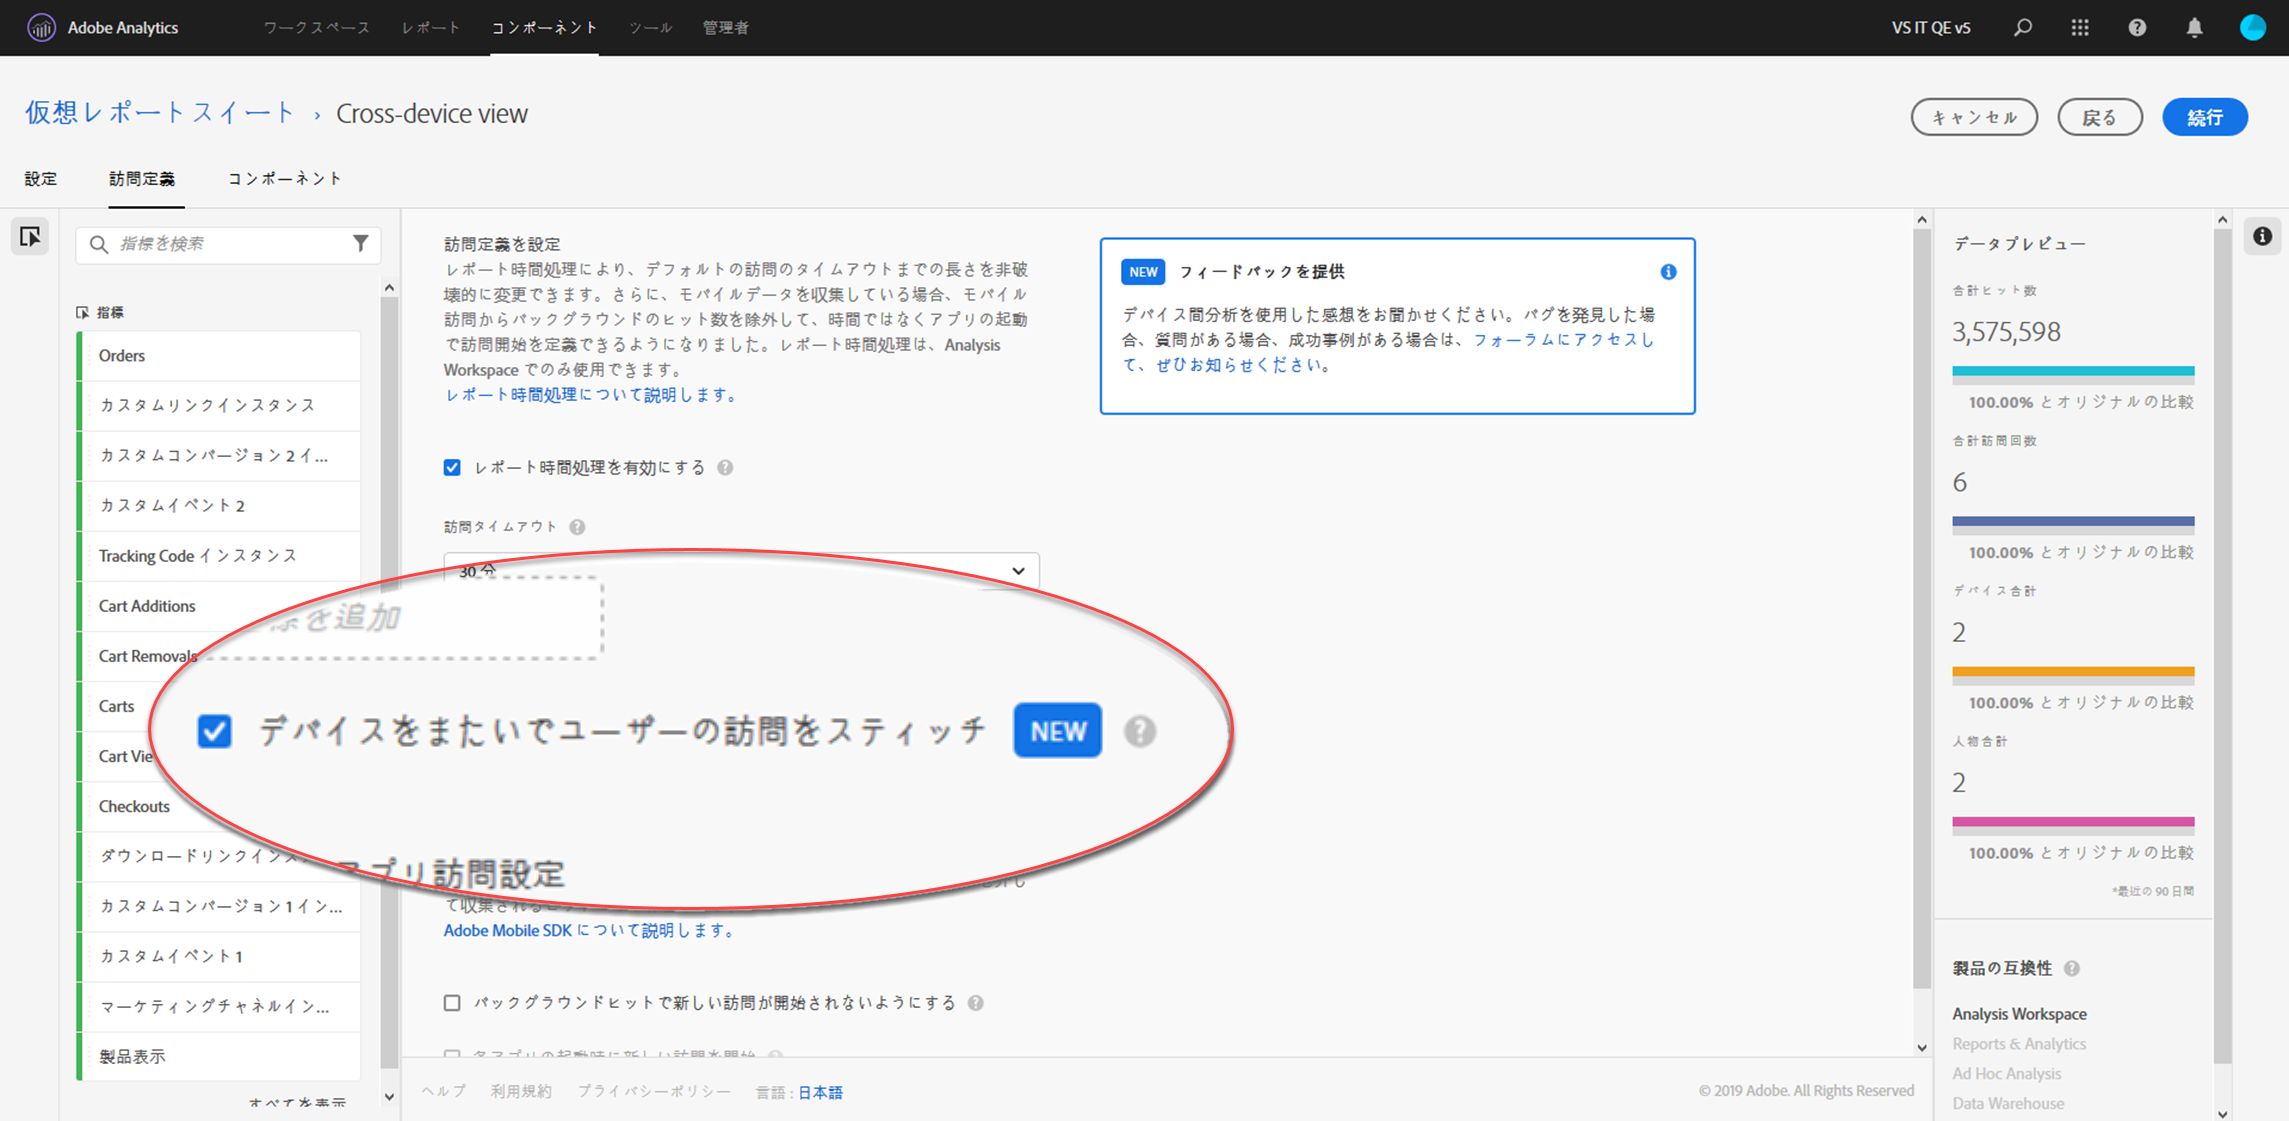This screenshot has height=1121, width=2289.
Task: Click the info icon on right rail
Action: pos(2262,236)
